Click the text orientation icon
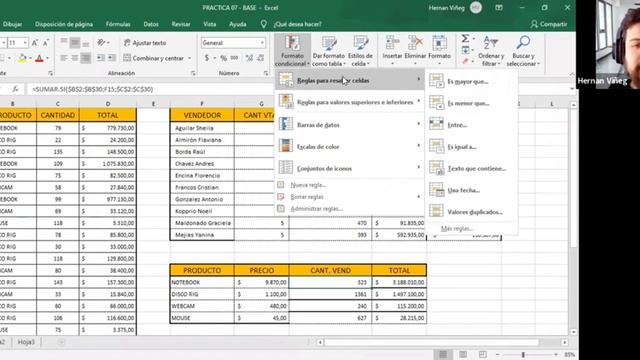The height and width of the screenshot is (360, 640). tap(101, 42)
